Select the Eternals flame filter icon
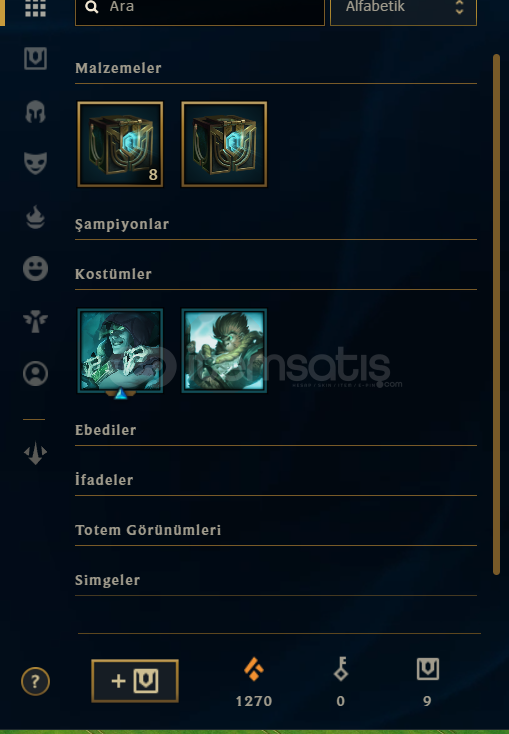The width and height of the screenshot is (509, 734). click(36, 217)
